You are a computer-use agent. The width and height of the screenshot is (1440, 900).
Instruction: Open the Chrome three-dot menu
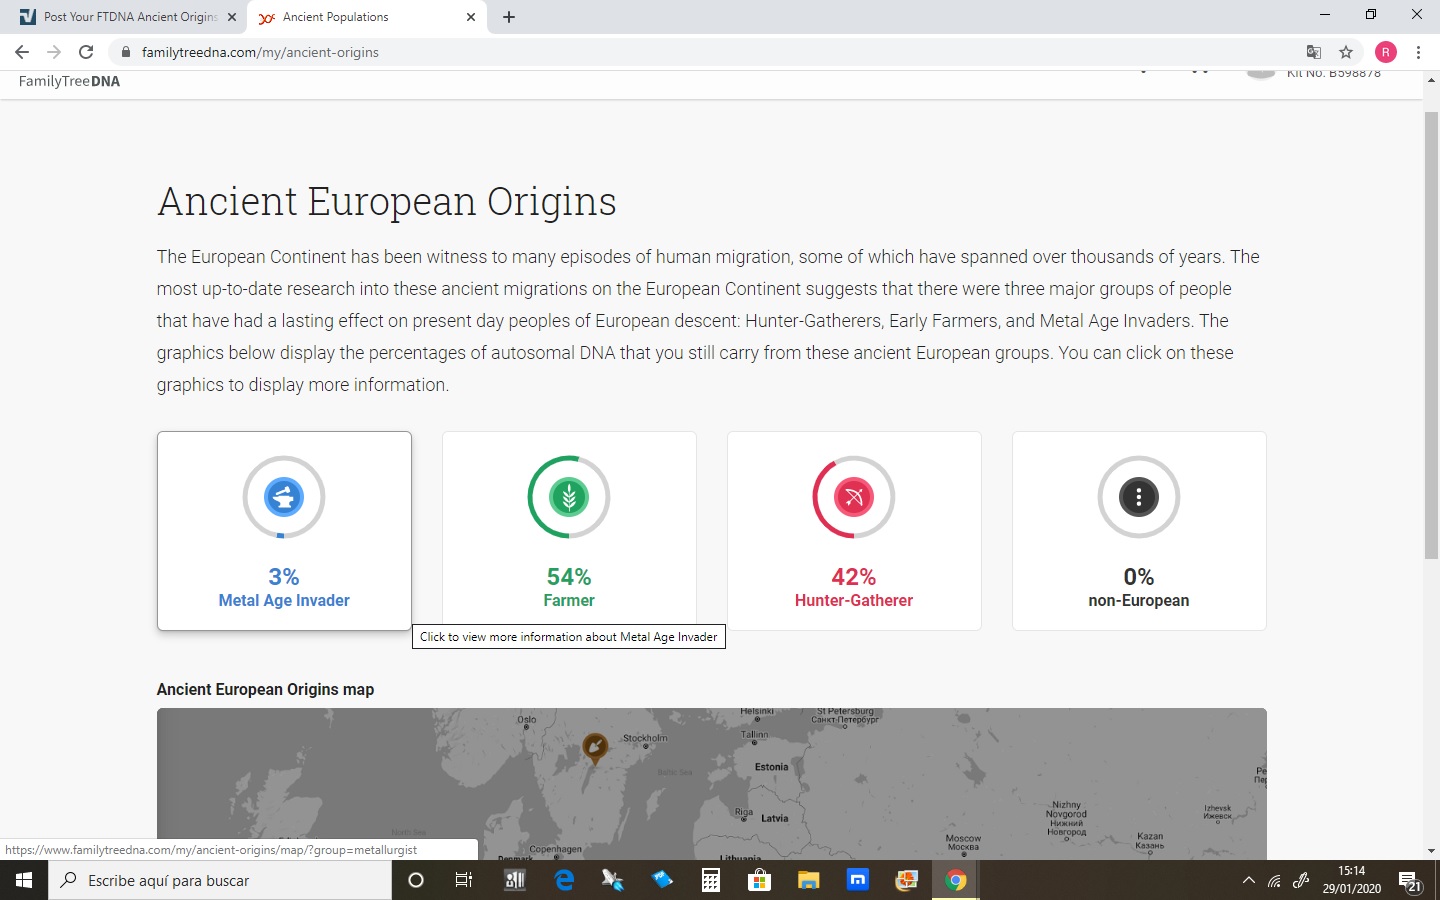pyautogui.click(x=1418, y=52)
